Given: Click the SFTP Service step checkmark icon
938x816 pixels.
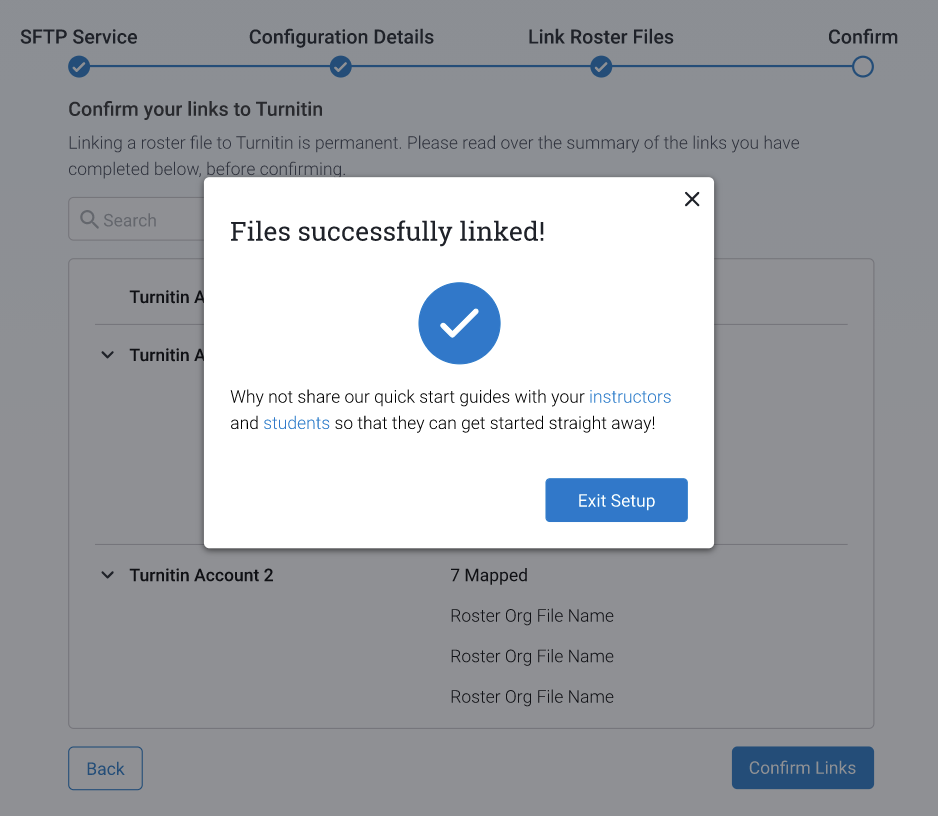Looking at the screenshot, I should (x=79, y=67).
